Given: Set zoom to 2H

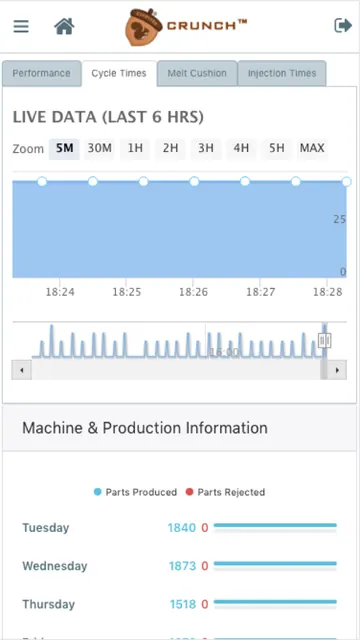Looking at the screenshot, I should 171,149.
